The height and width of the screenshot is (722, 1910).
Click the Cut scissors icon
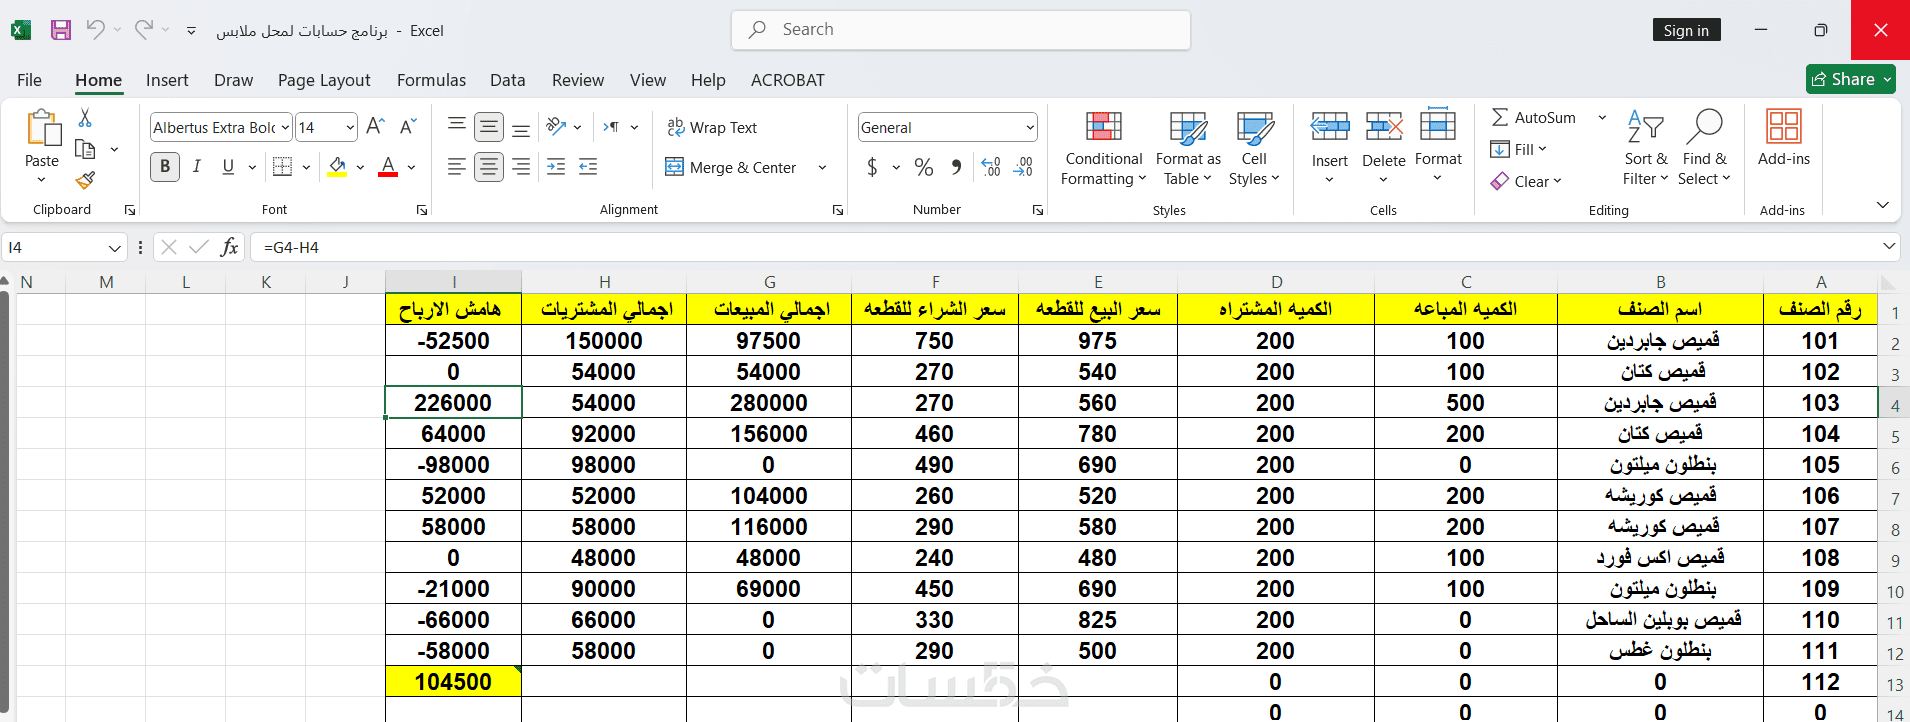pyautogui.click(x=85, y=118)
